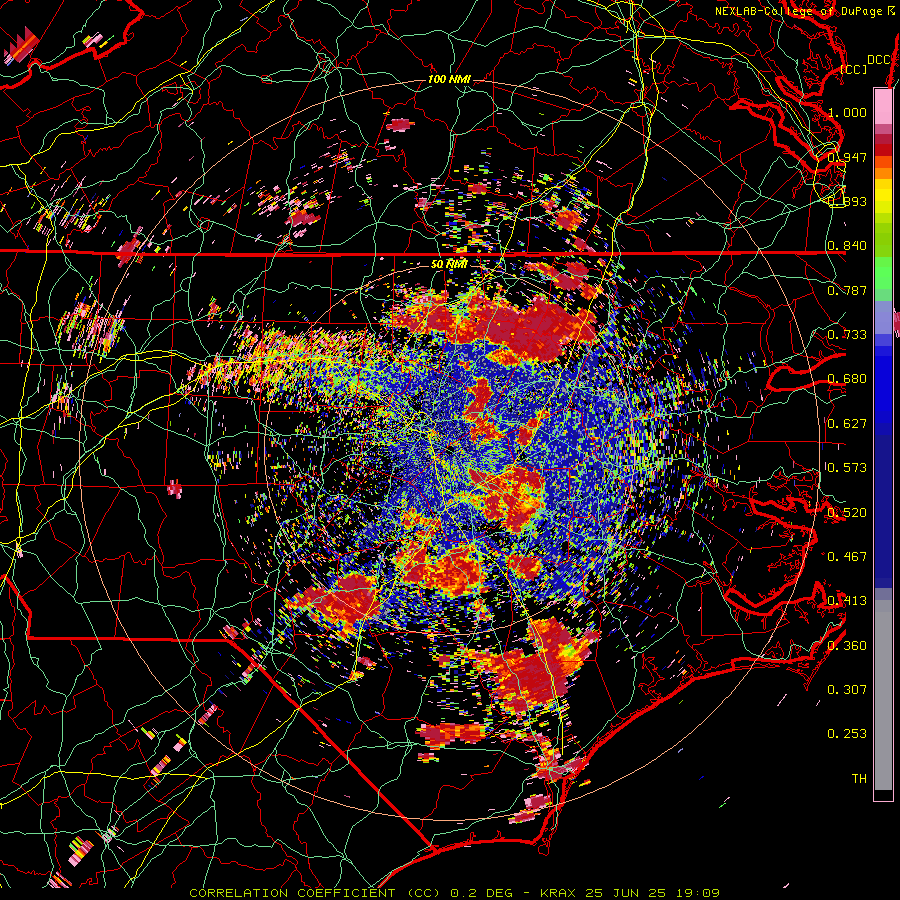Select the 0.627 scale label

pos(847,424)
